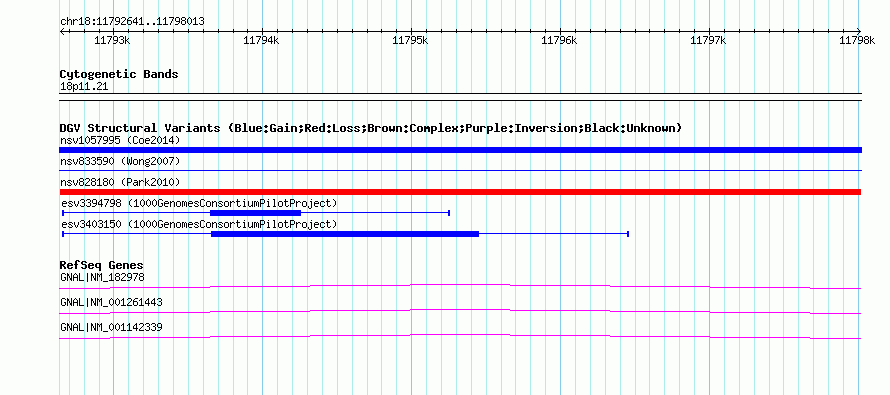Click the red nsv828180 (Park2010) loss bar

point(460,192)
